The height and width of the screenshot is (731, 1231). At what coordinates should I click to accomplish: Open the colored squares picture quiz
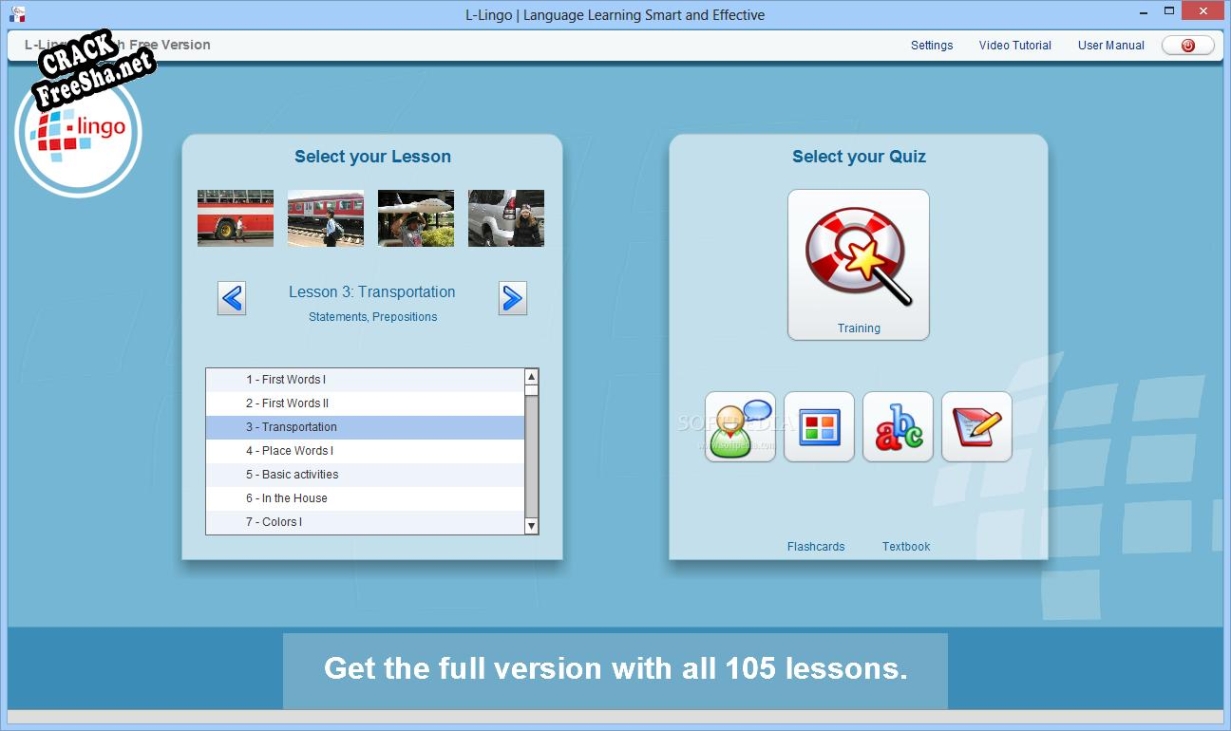coord(819,427)
